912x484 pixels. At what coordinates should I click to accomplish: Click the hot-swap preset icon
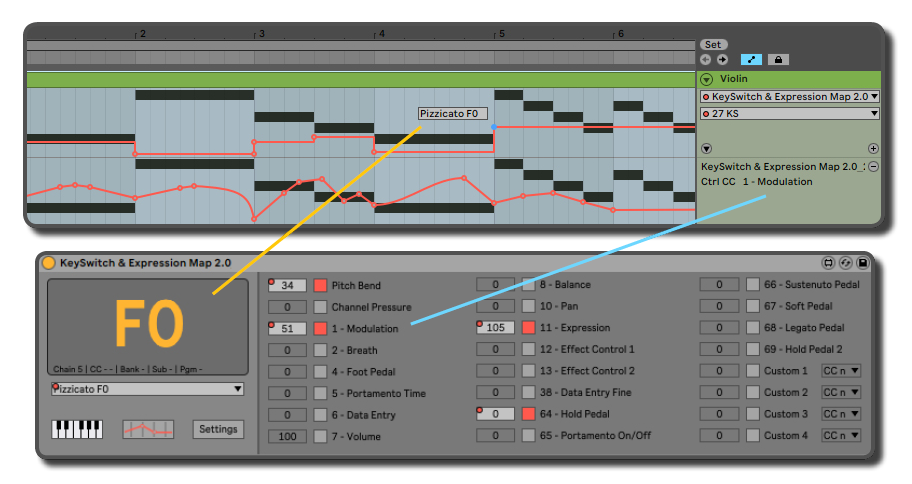[x=846, y=263]
